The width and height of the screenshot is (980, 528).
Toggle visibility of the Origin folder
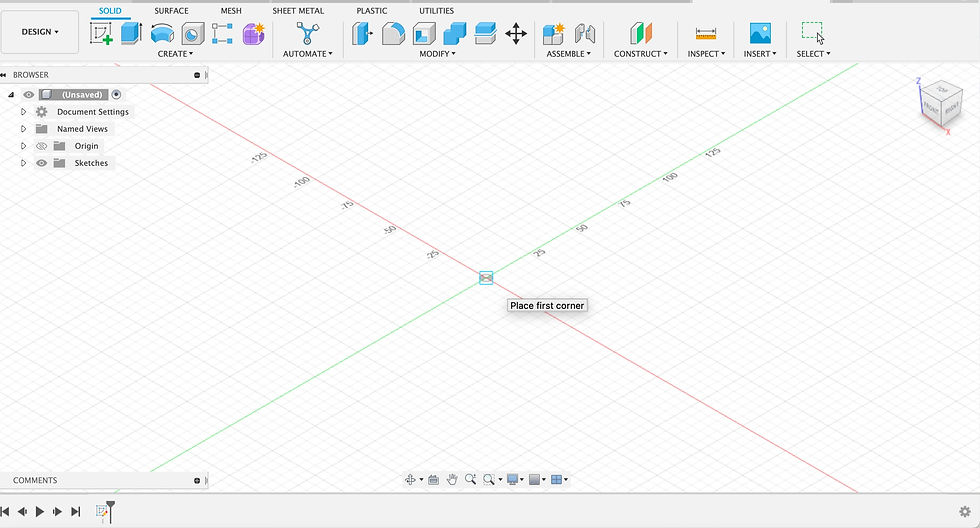(x=41, y=146)
